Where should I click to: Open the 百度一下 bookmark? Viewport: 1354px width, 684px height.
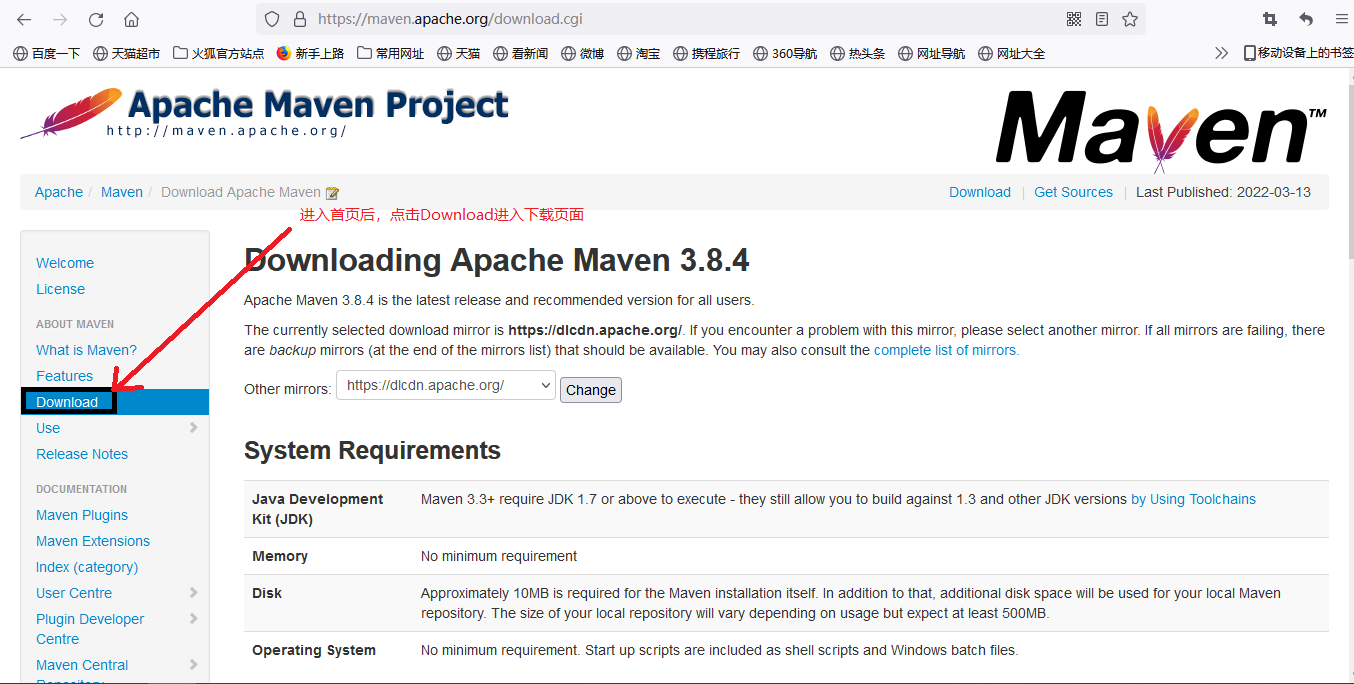click(x=47, y=53)
